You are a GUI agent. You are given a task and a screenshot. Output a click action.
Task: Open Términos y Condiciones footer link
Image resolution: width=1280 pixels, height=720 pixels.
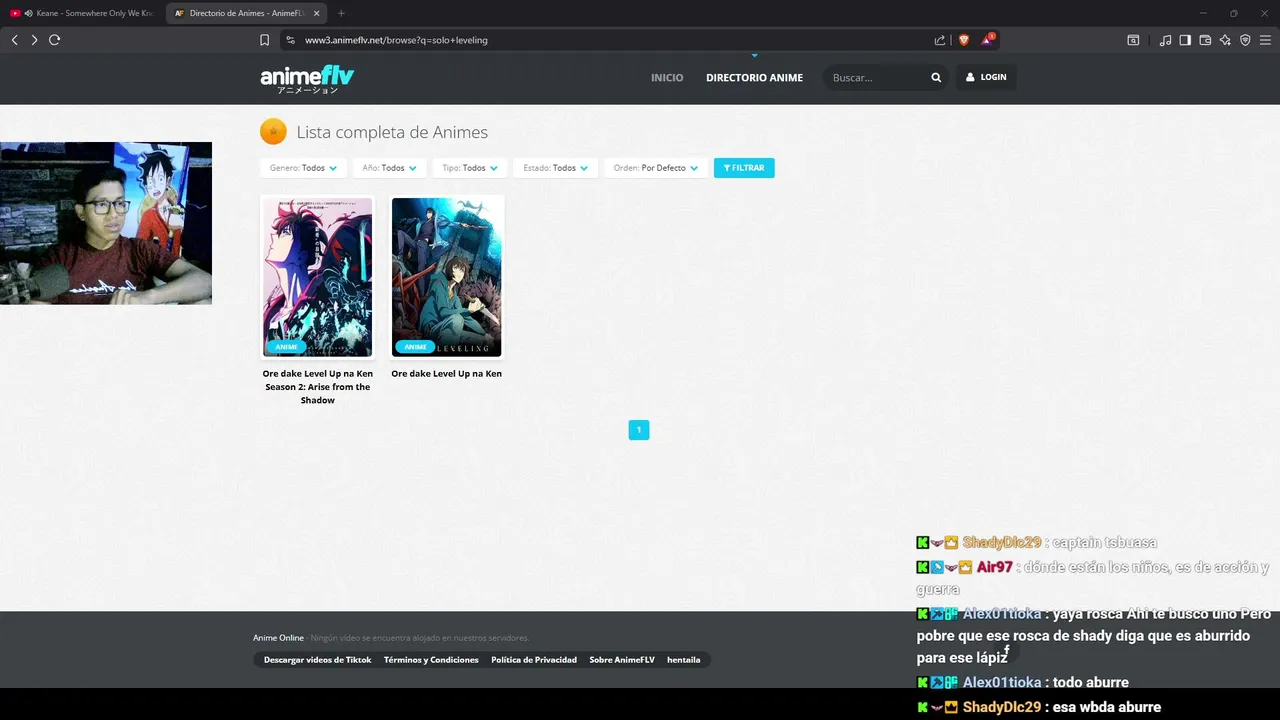pyautogui.click(x=431, y=660)
